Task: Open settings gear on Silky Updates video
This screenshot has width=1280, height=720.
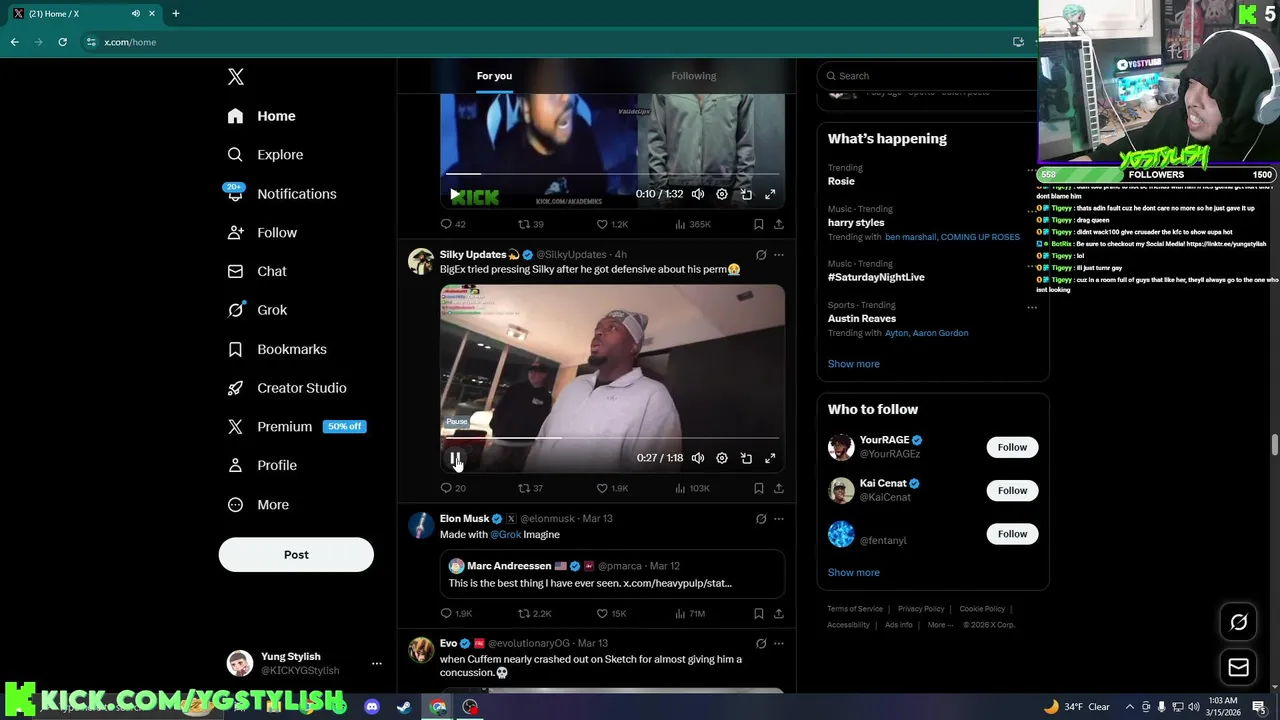Action: click(722, 458)
